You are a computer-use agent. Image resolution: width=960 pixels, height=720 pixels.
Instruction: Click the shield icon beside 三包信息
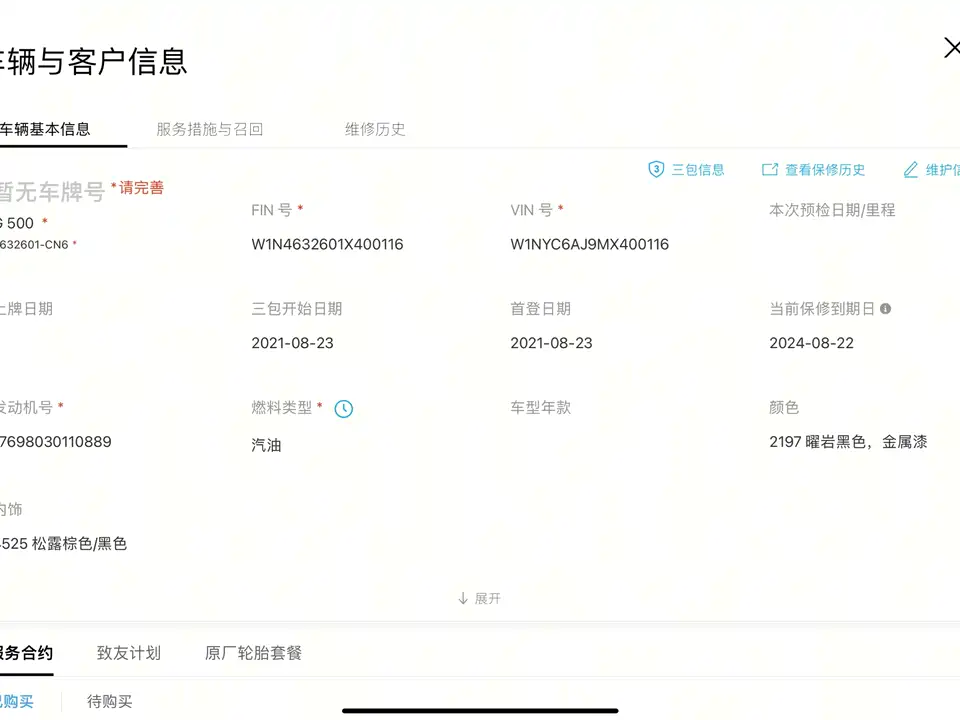656,170
